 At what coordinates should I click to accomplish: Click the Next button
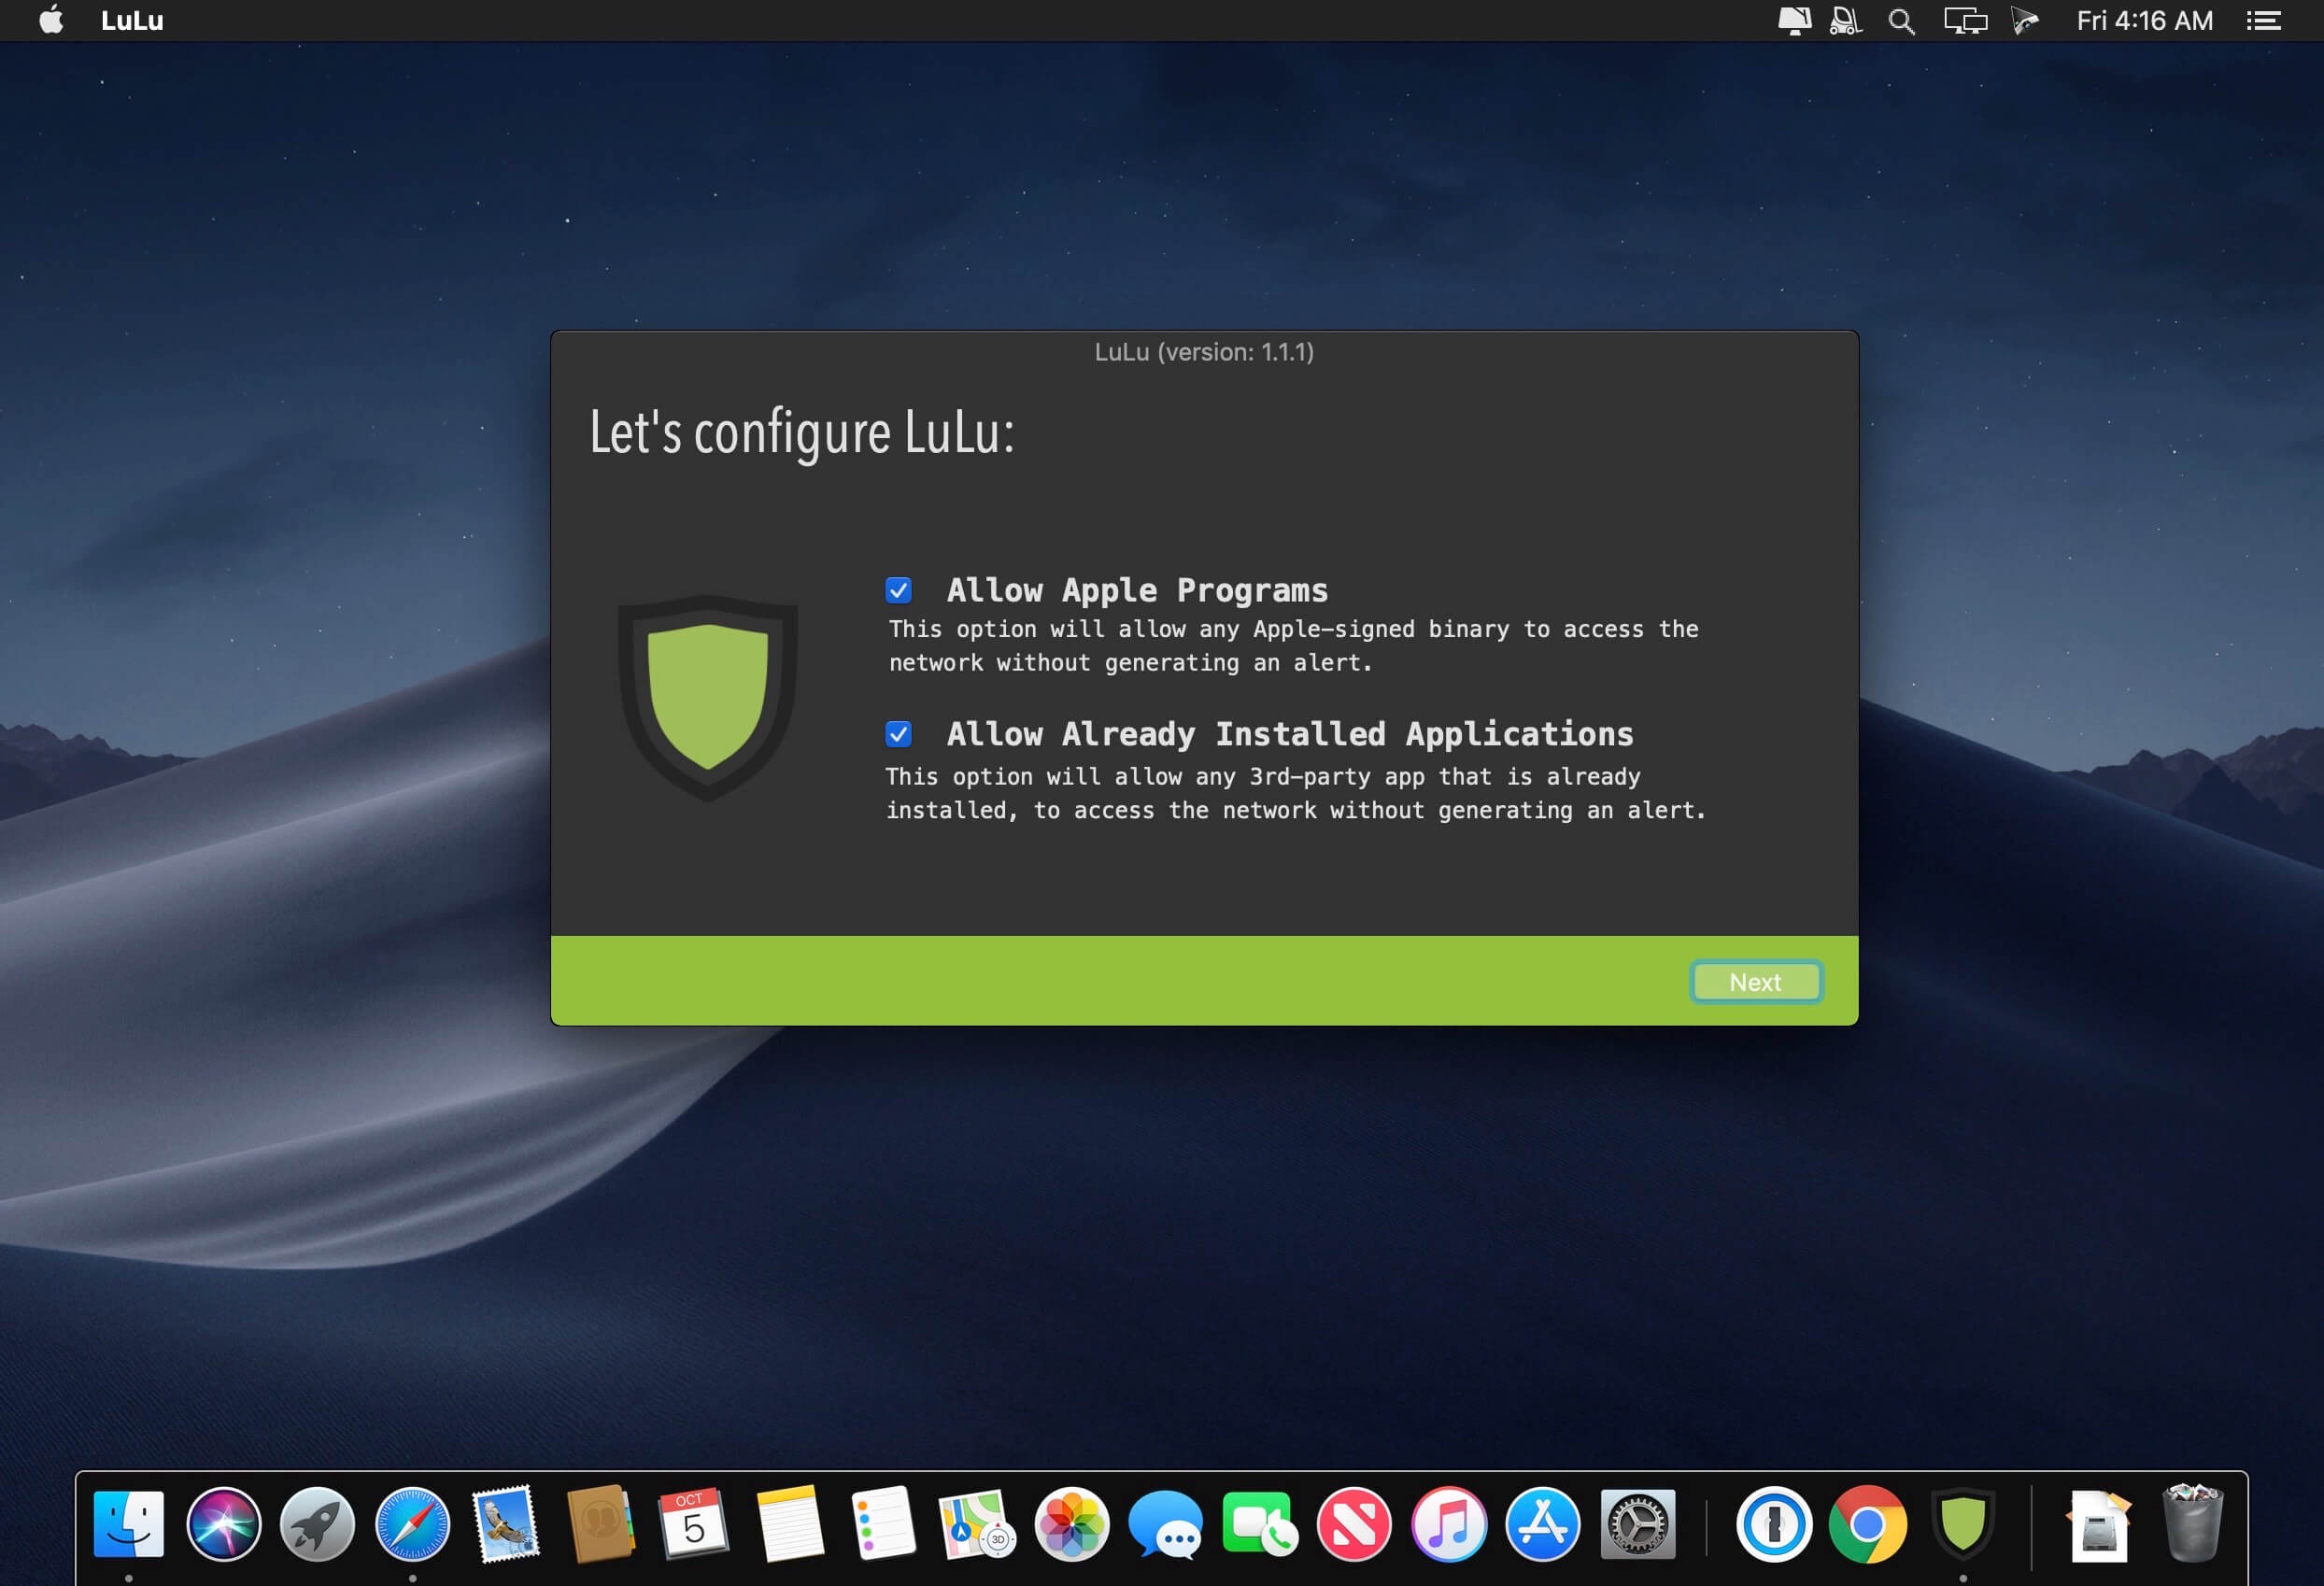(x=1755, y=982)
